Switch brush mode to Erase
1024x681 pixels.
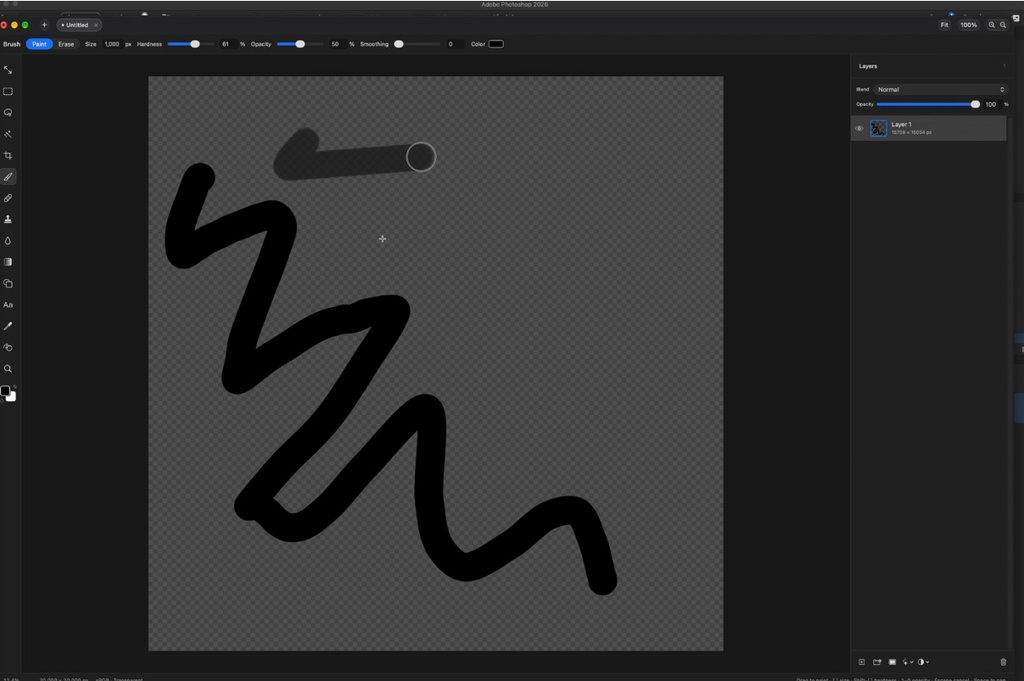[x=66, y=44]
